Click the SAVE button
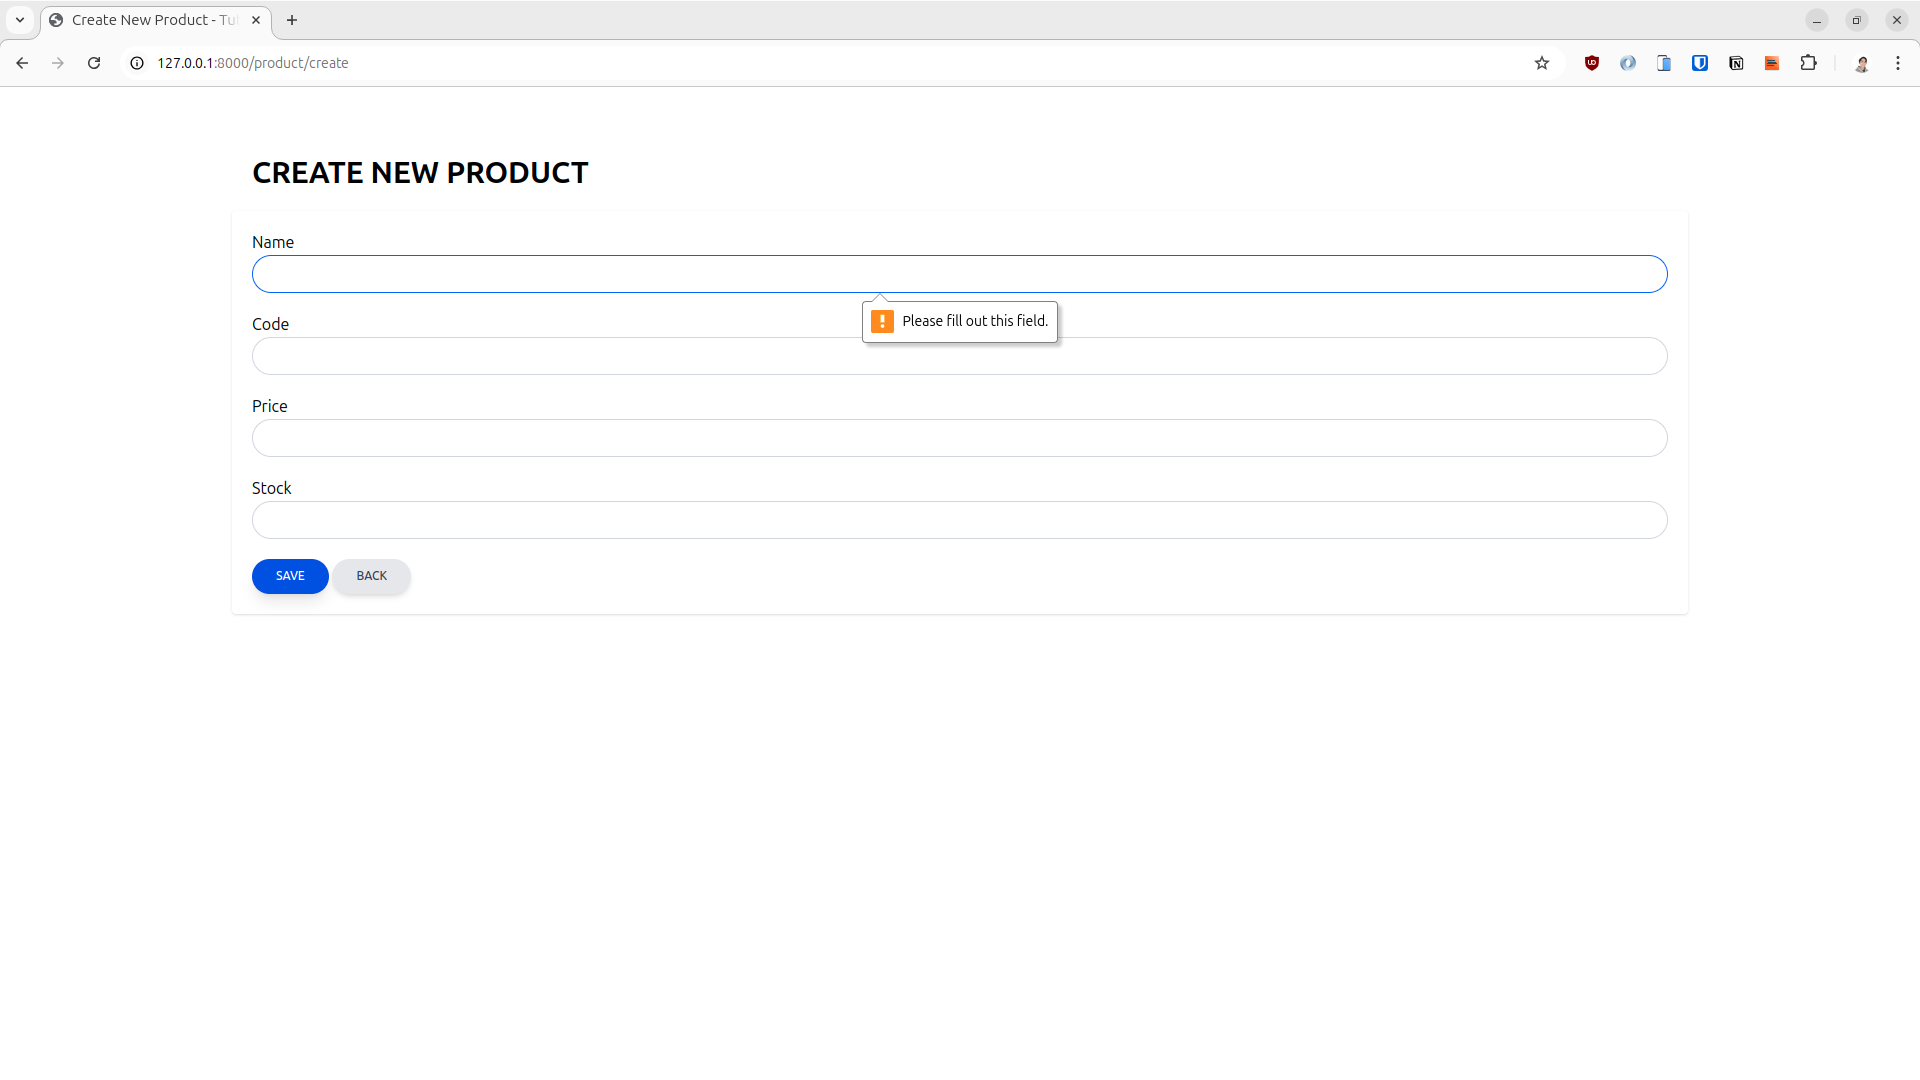 point(289,576)
